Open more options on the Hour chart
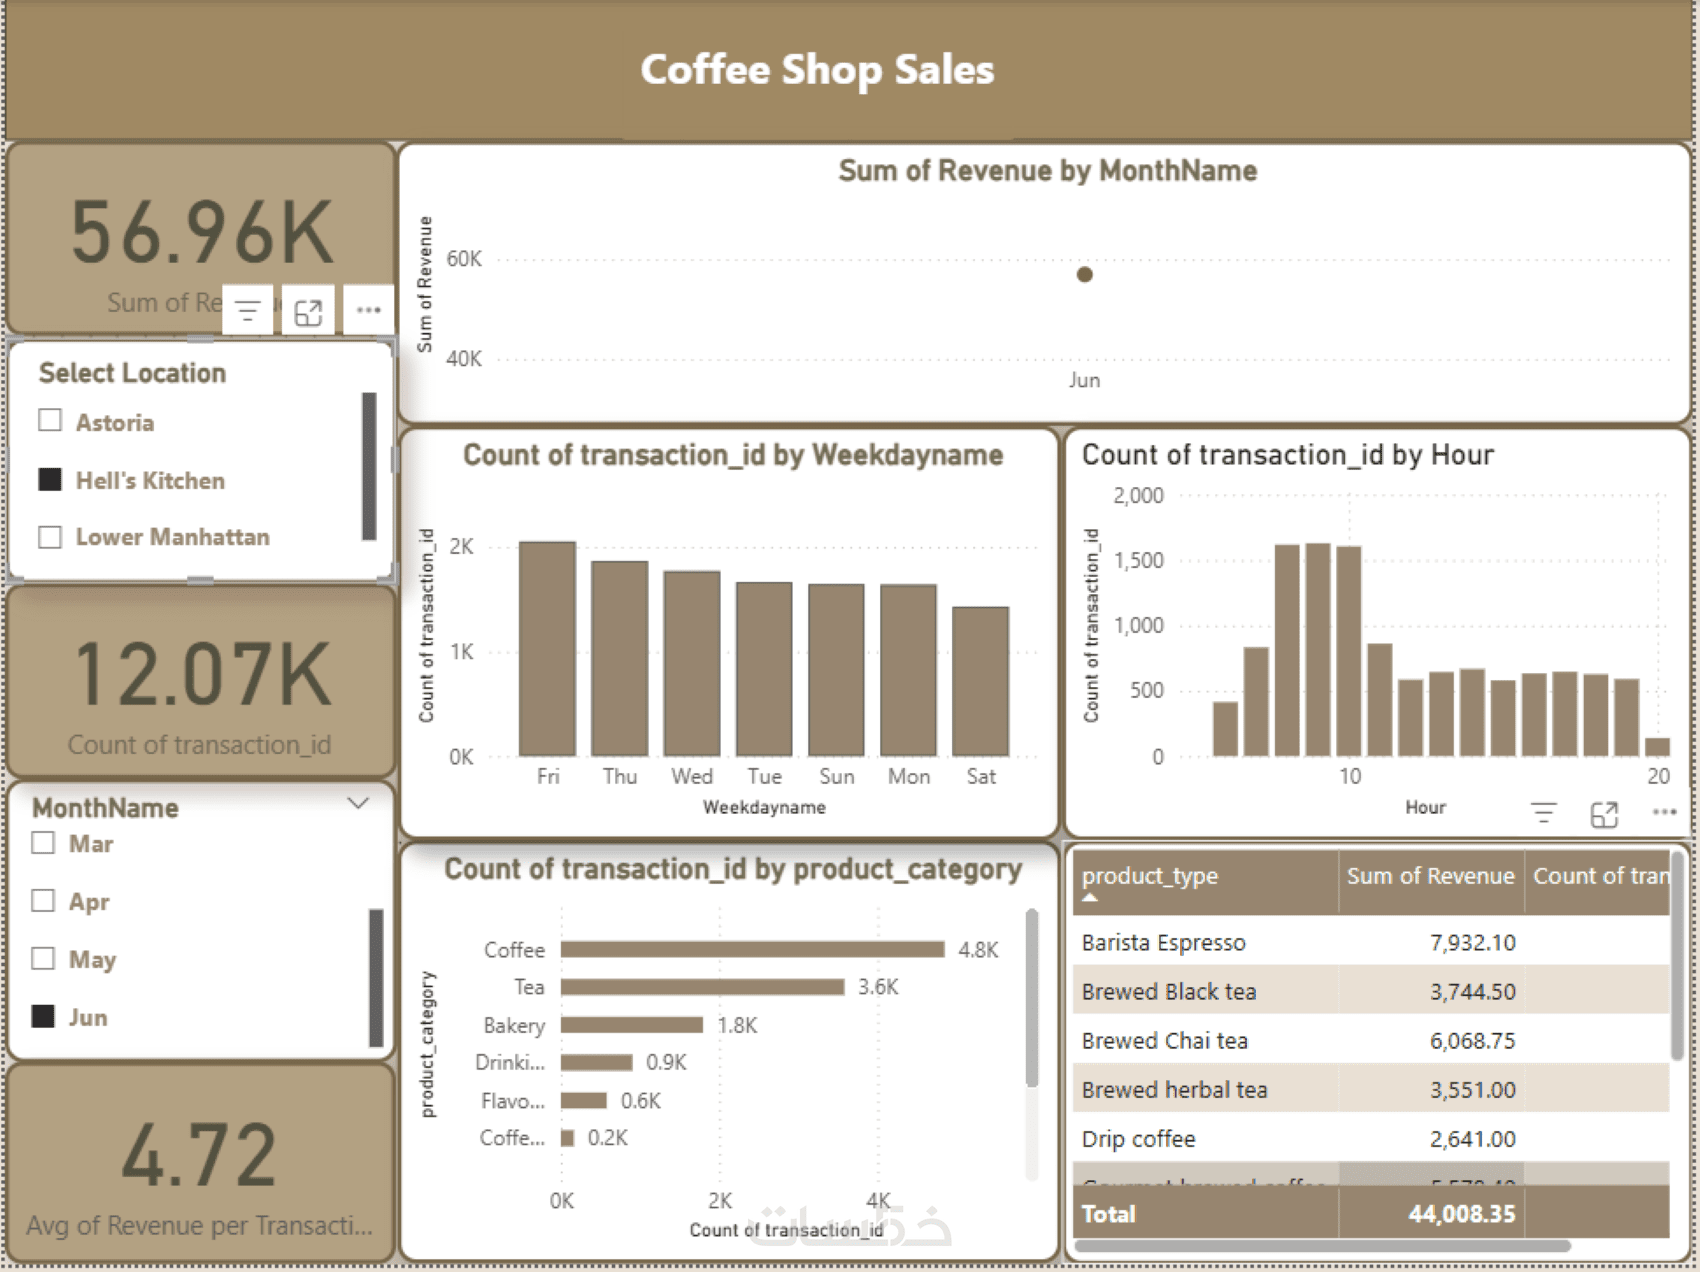 [1664, 812]
